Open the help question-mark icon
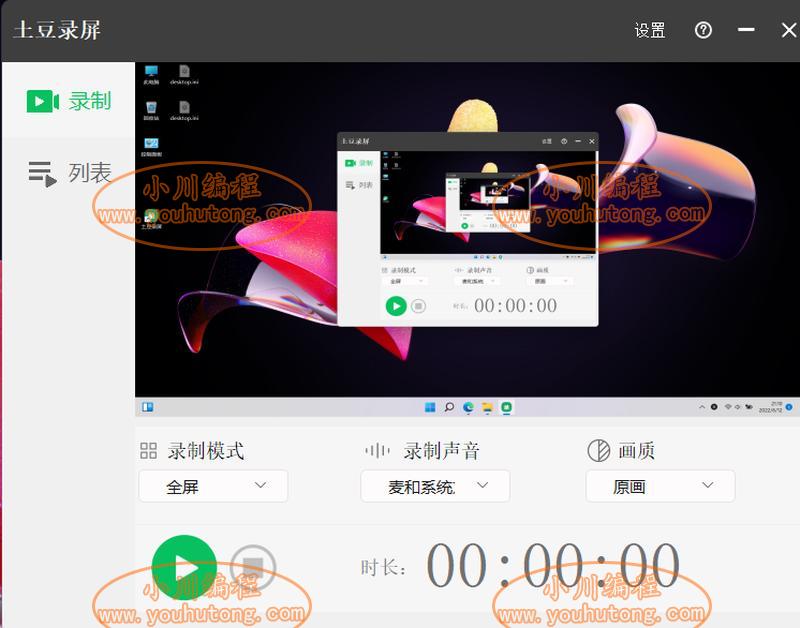Screen dimensions: 800x628 [x=703, y=30]
